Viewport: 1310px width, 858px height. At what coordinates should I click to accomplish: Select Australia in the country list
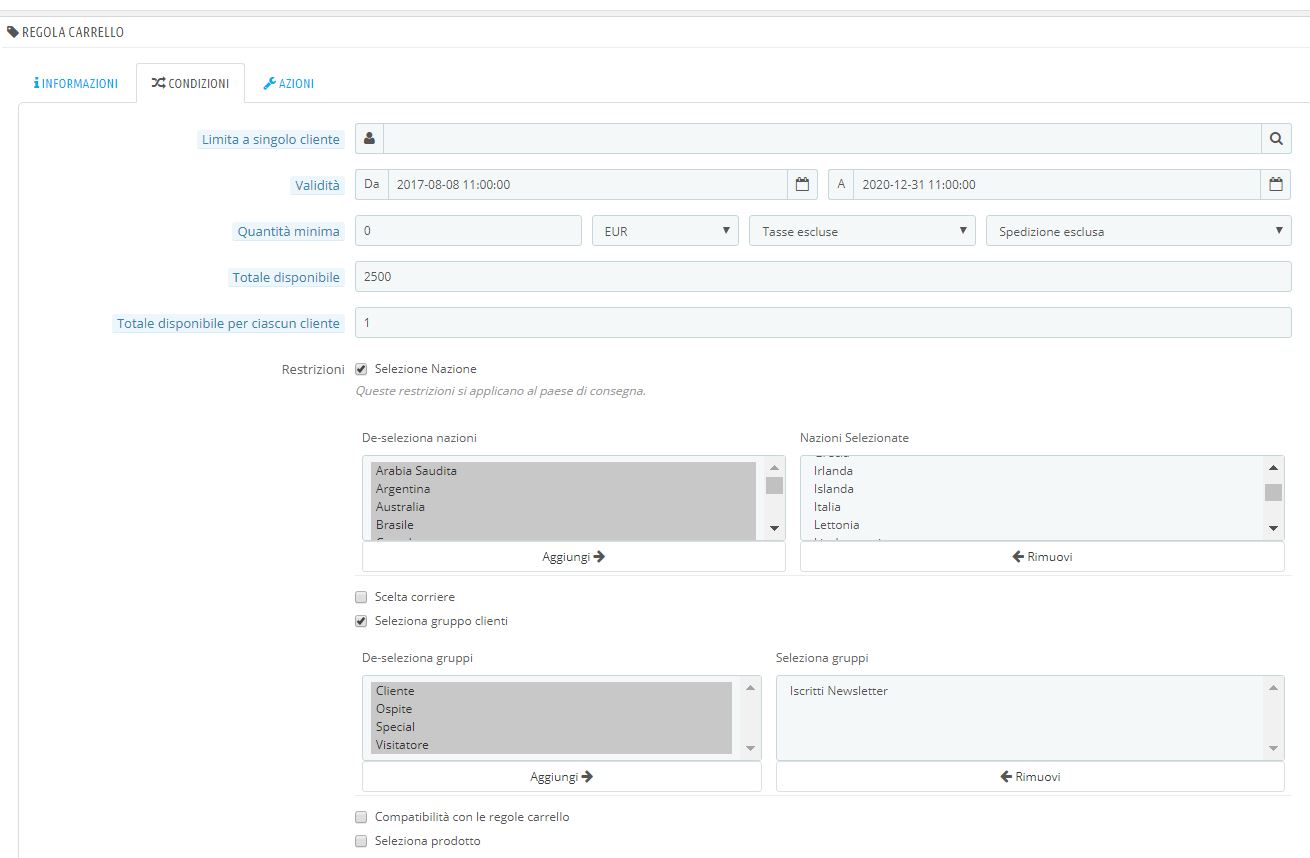563,507
